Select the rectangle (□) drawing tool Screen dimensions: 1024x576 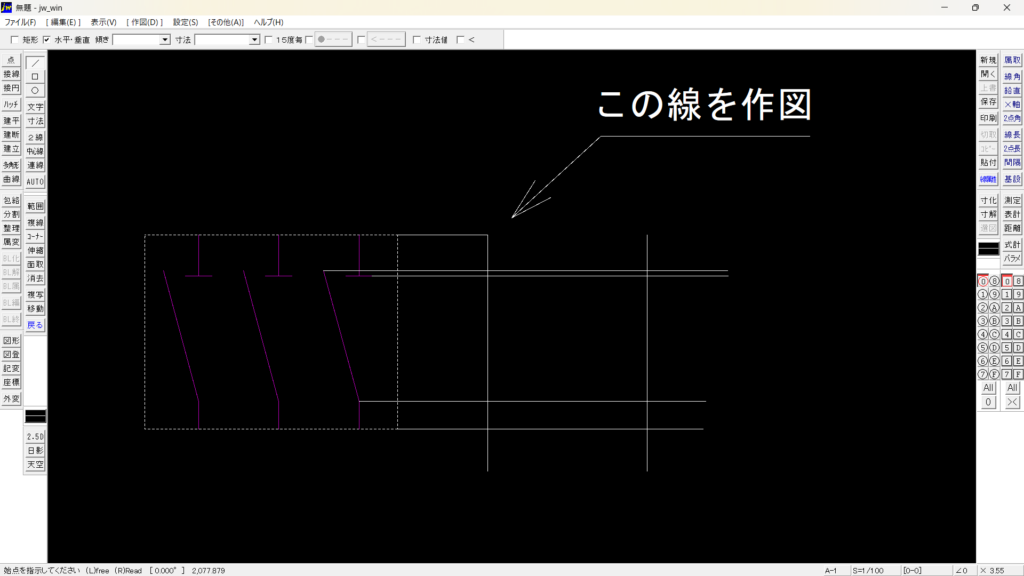pyautogui.click(x=35, y=76)
